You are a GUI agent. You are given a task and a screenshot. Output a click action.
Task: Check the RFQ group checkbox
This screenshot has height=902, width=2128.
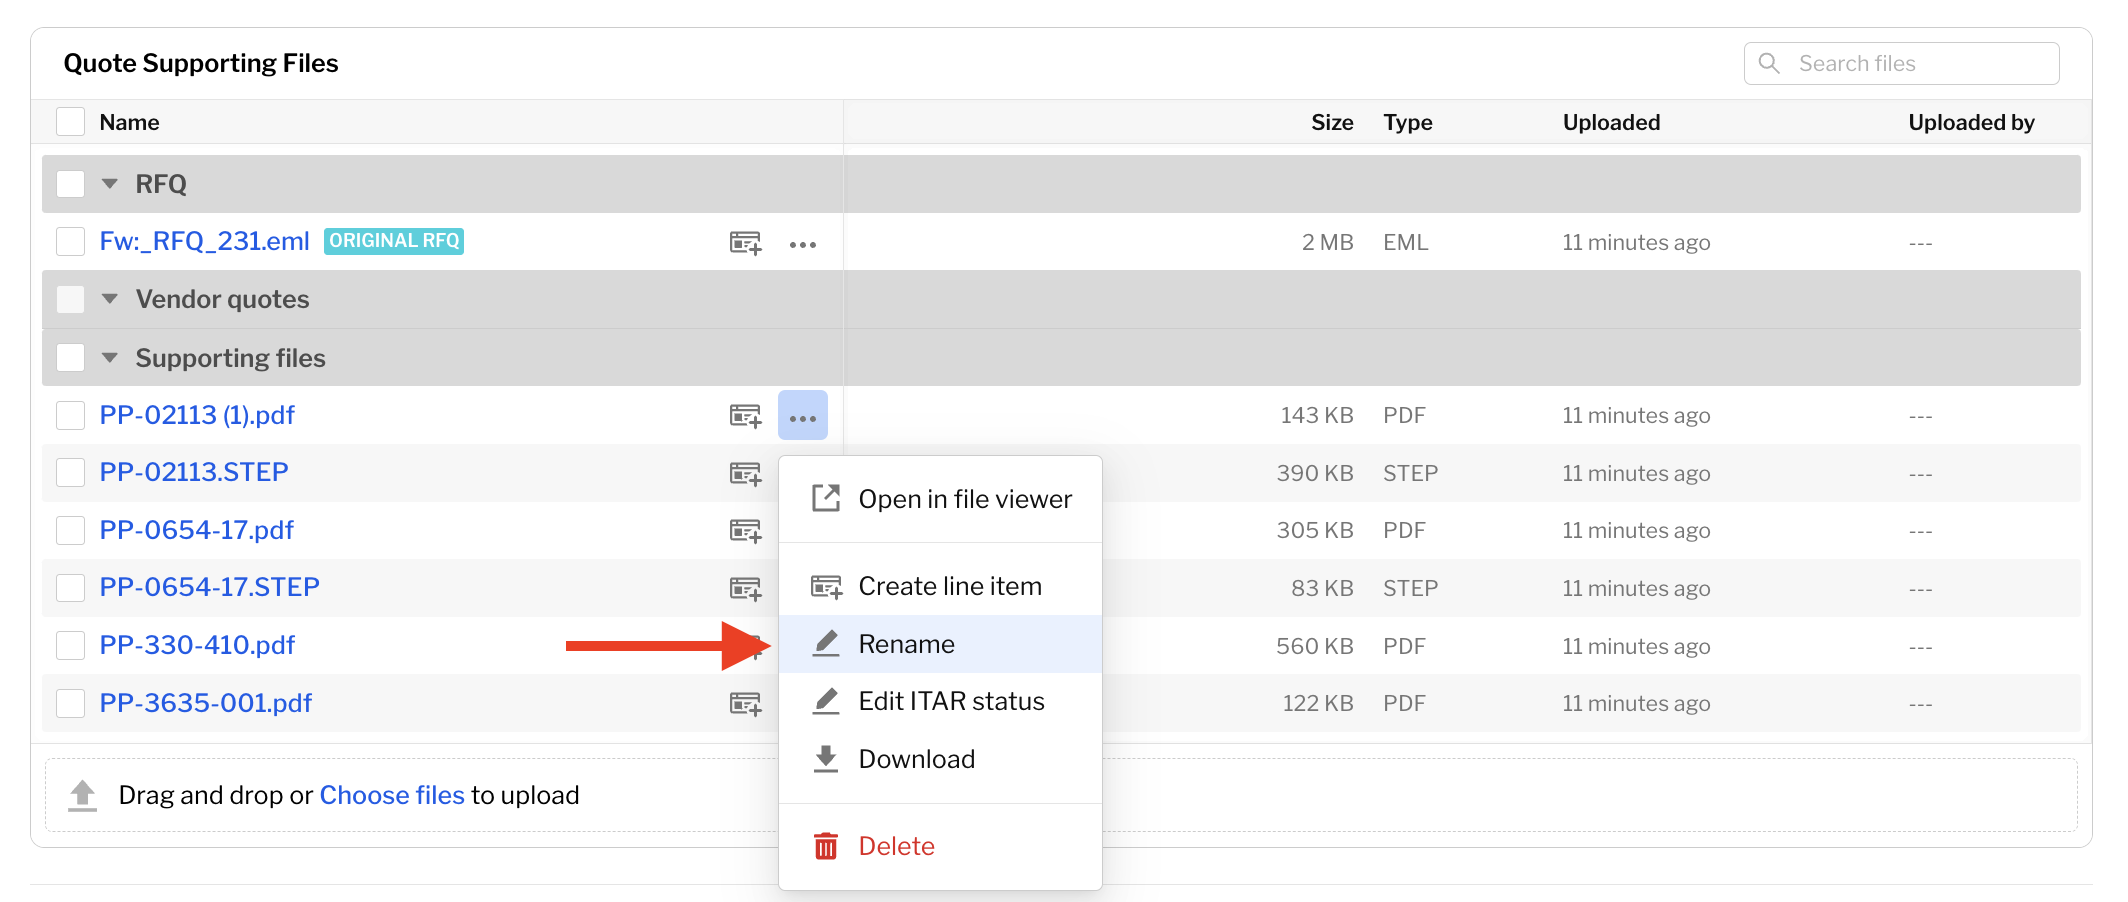tap(70, 184)
